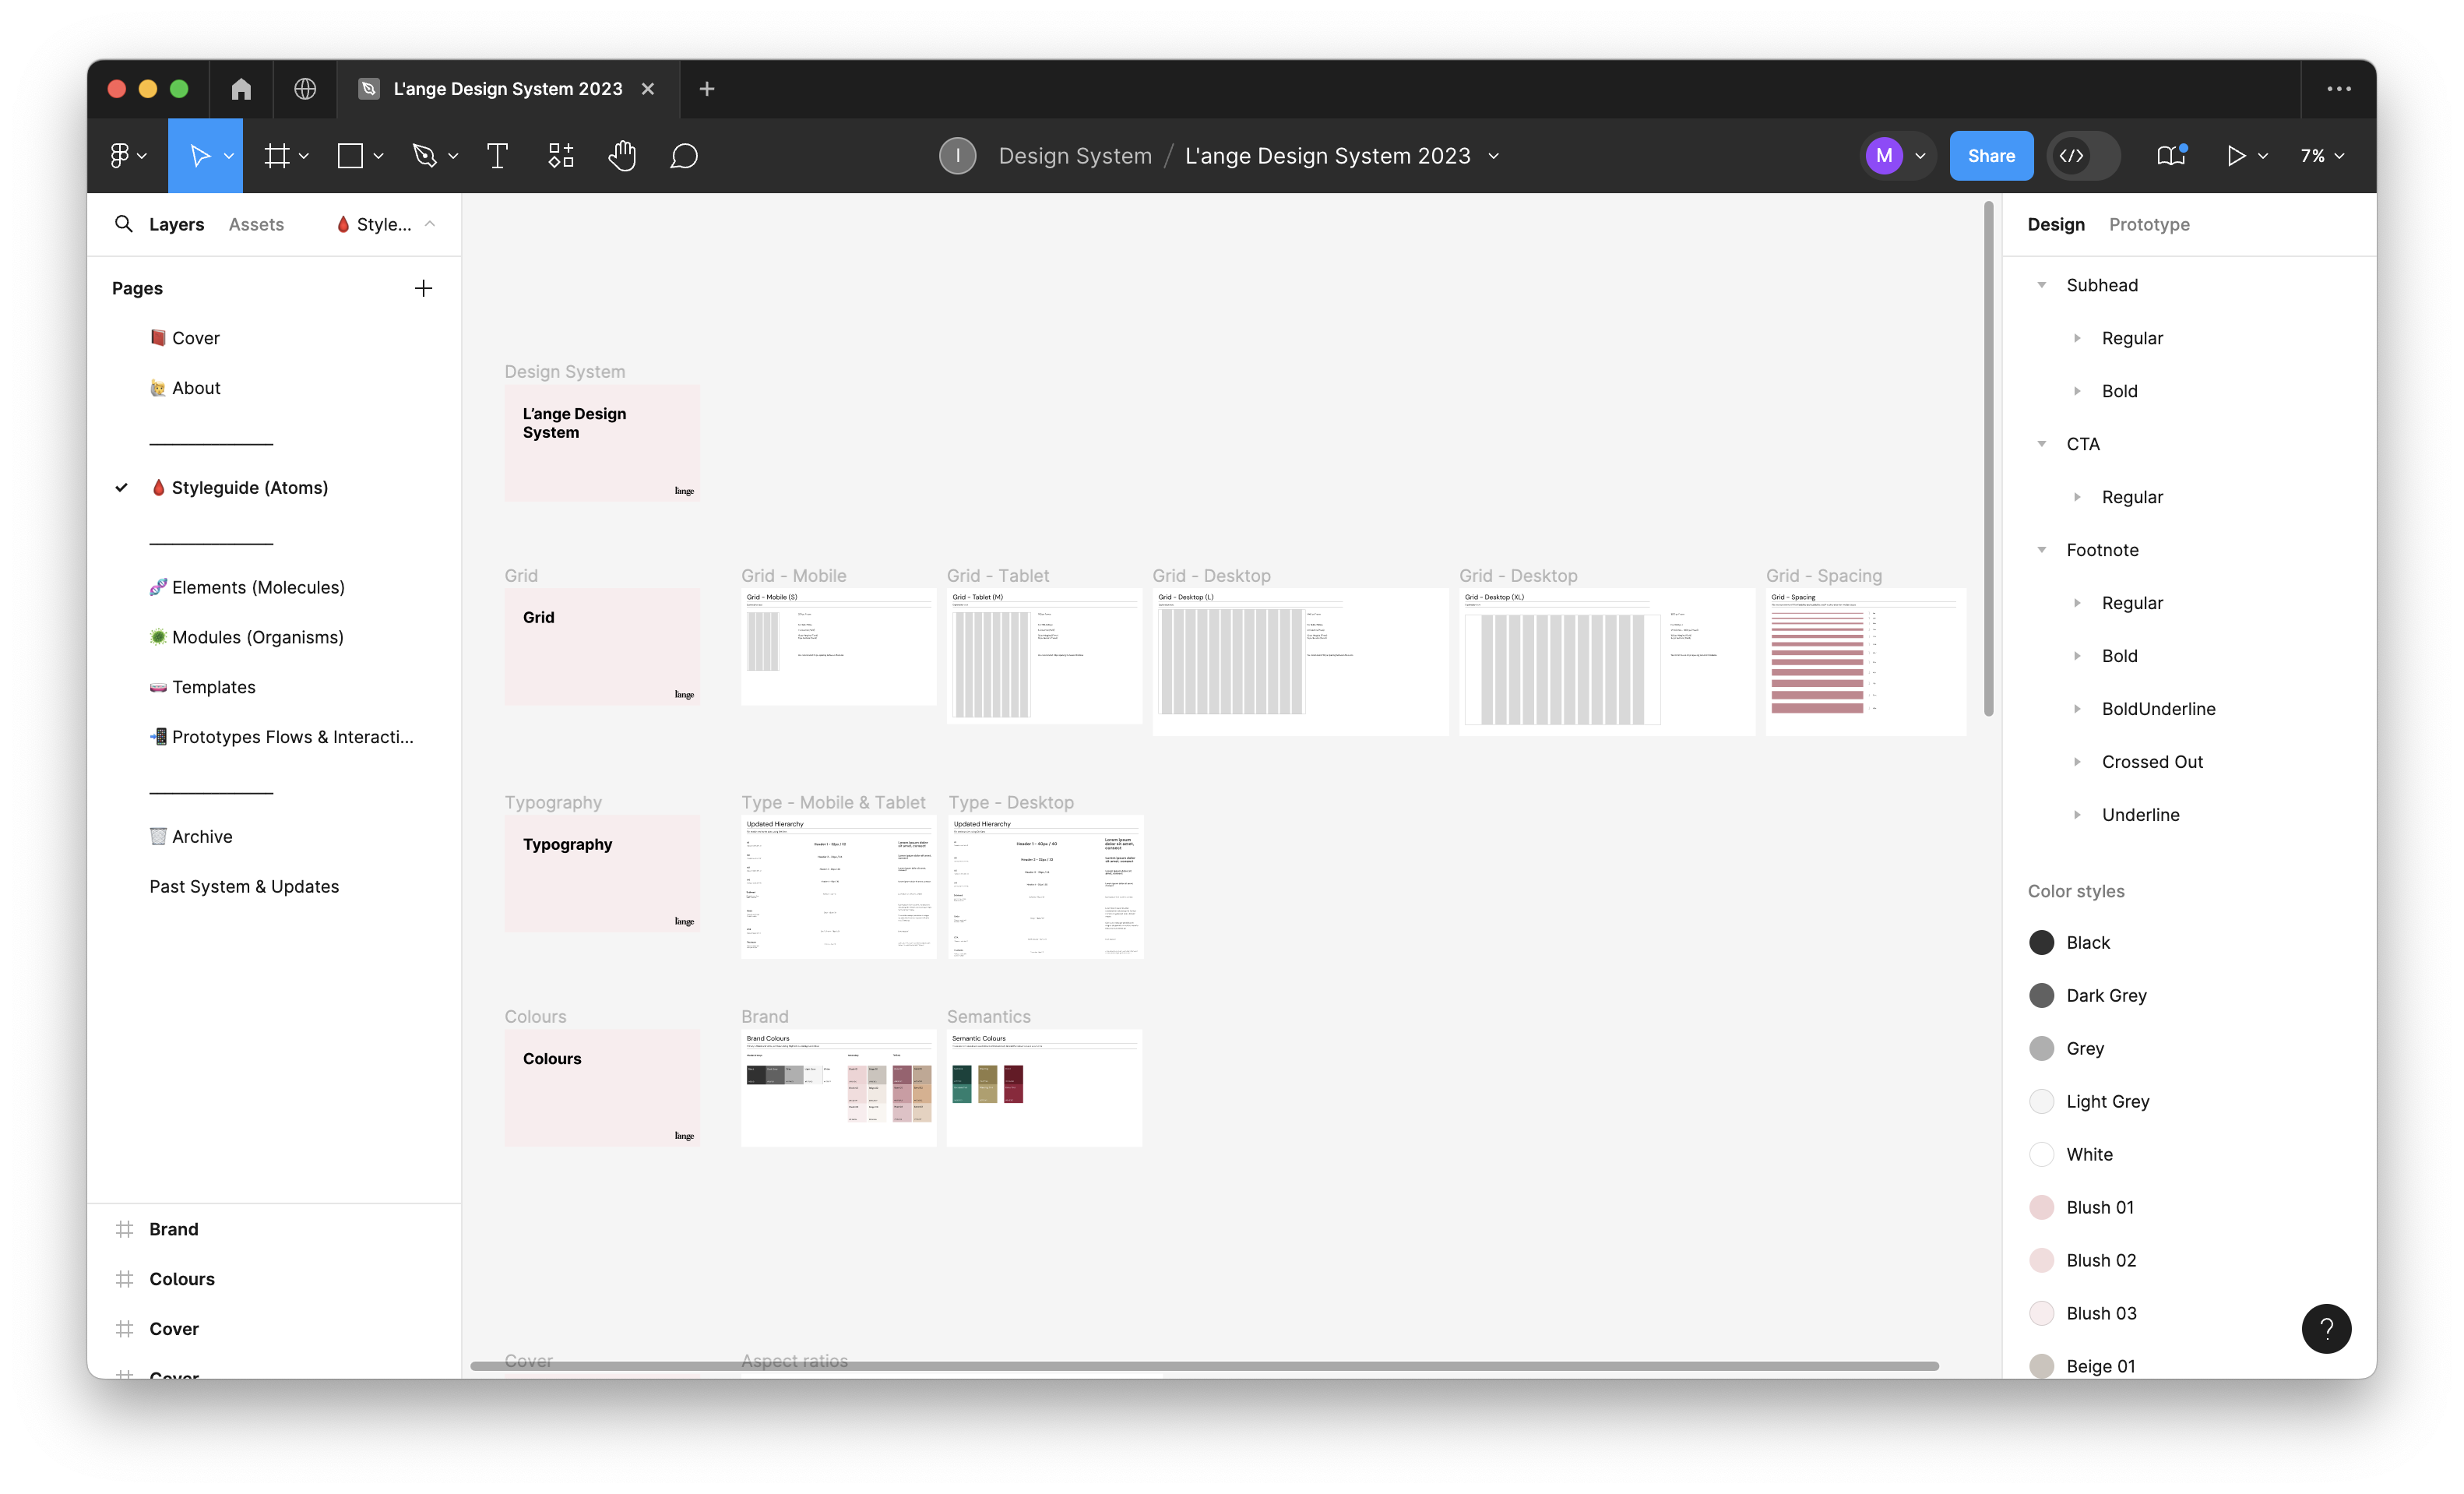Open the Resources components tool

561,156
